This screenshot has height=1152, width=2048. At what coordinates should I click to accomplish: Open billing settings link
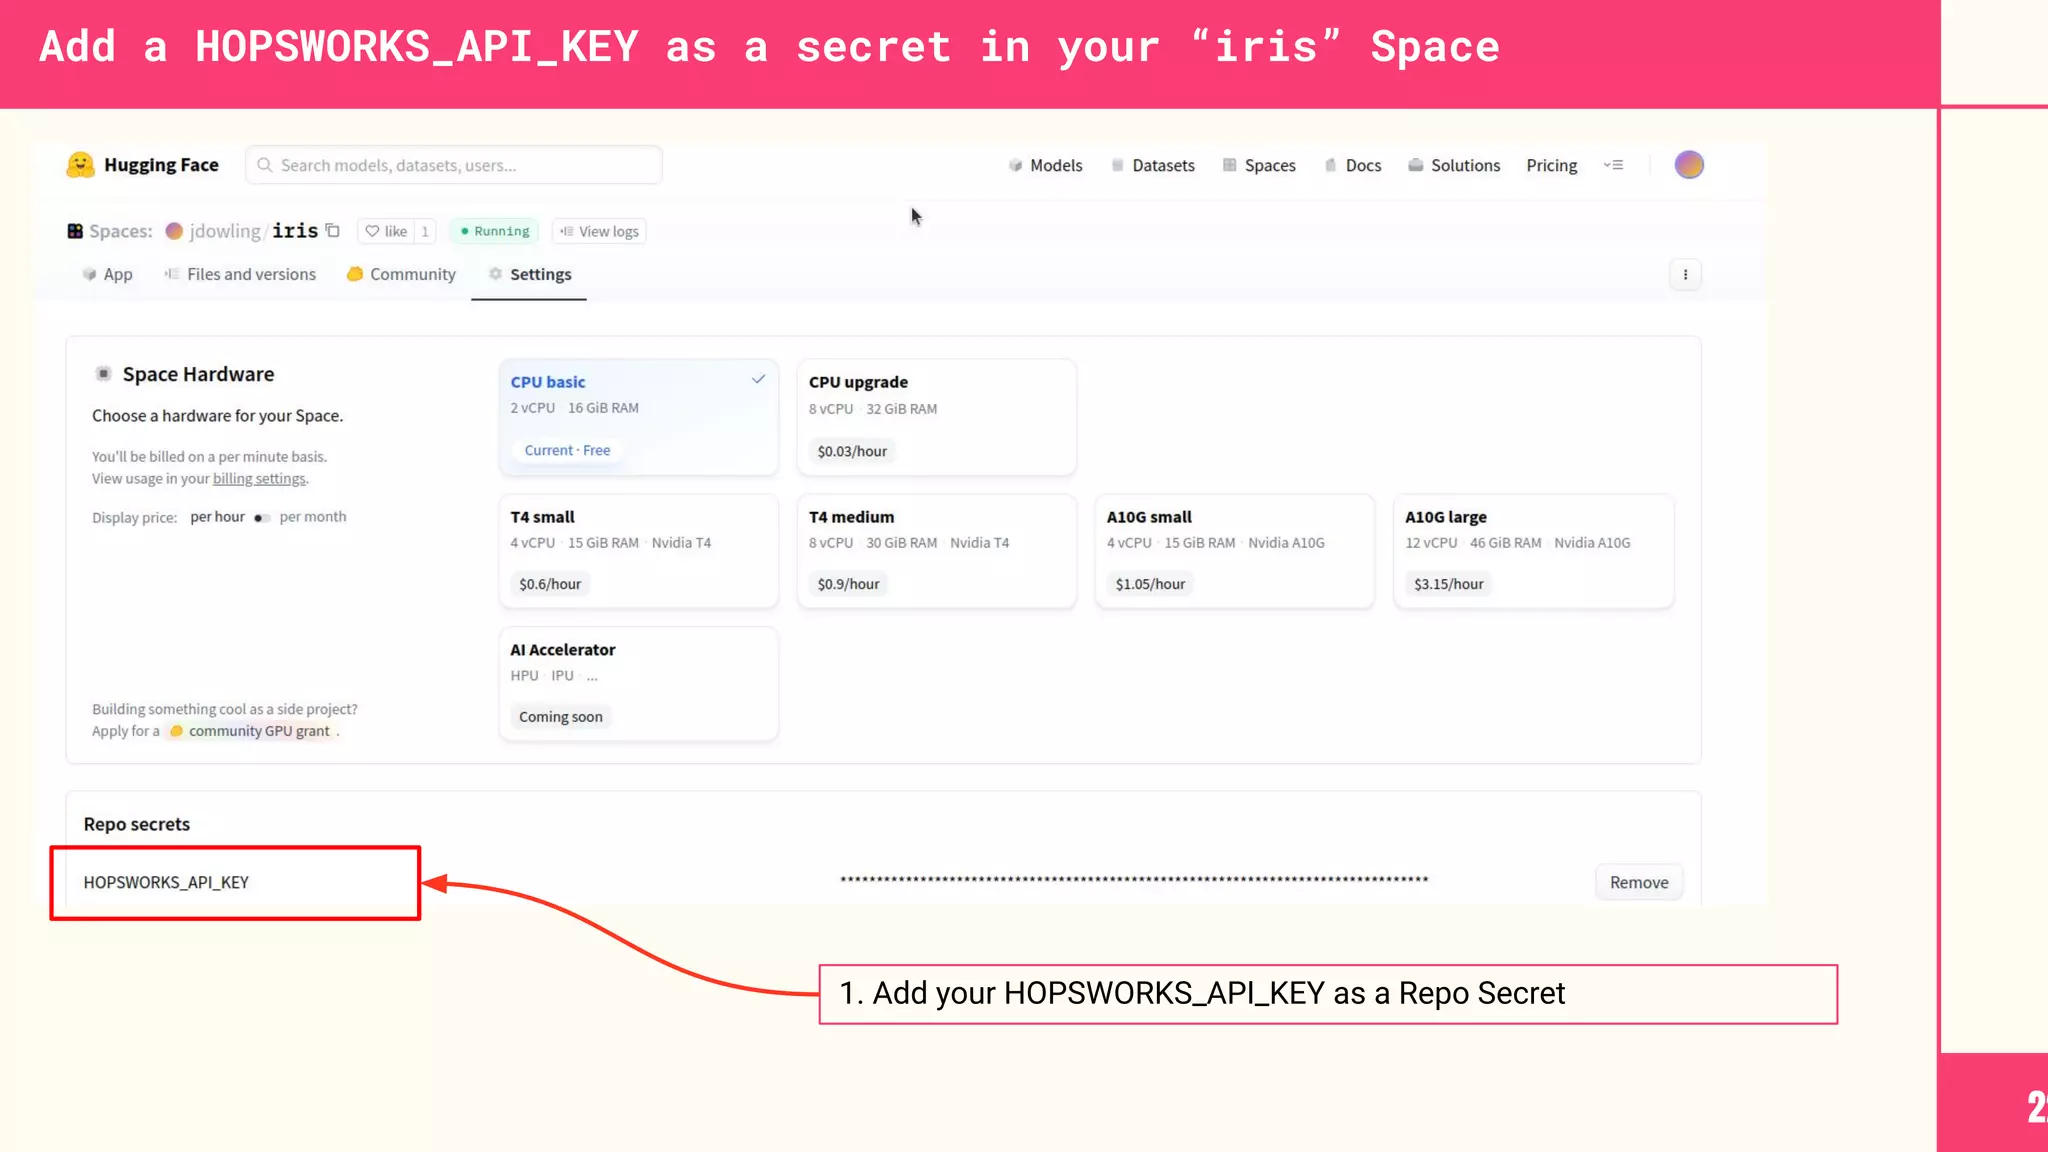pyautogui.click(x=259, y=479)
